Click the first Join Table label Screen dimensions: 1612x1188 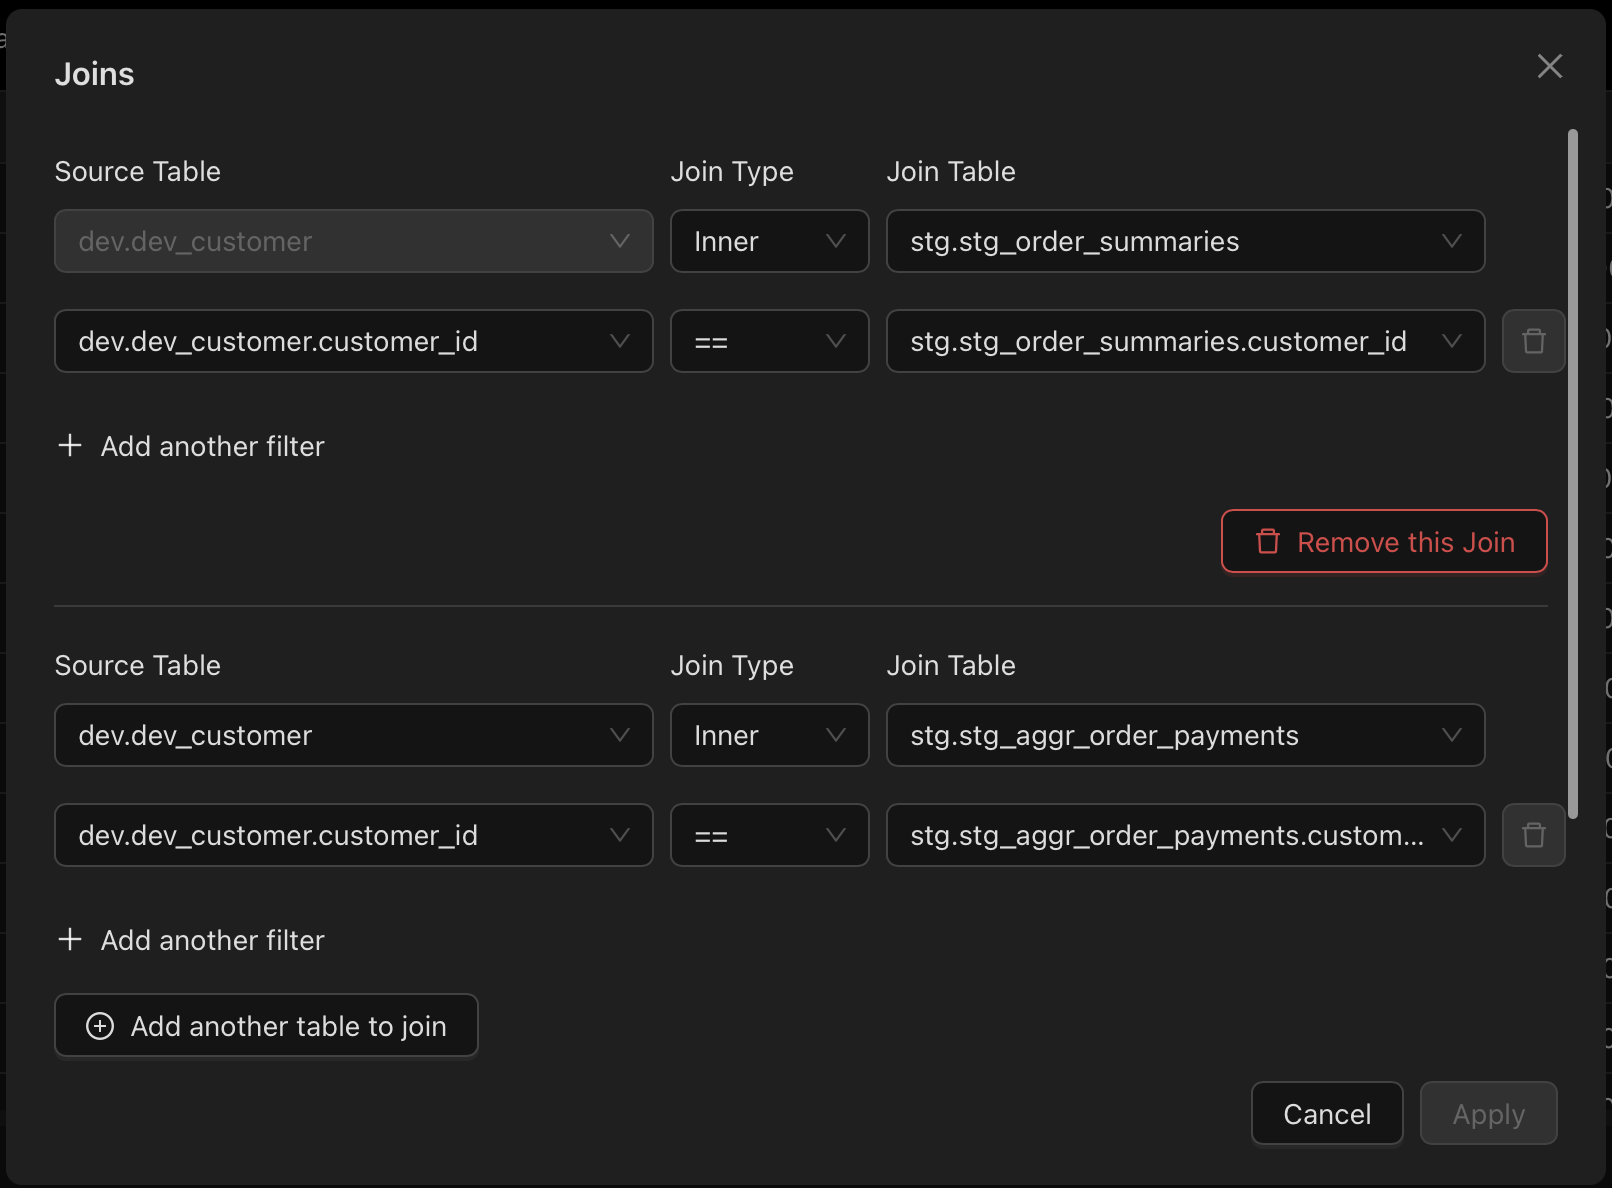point(951,172)
